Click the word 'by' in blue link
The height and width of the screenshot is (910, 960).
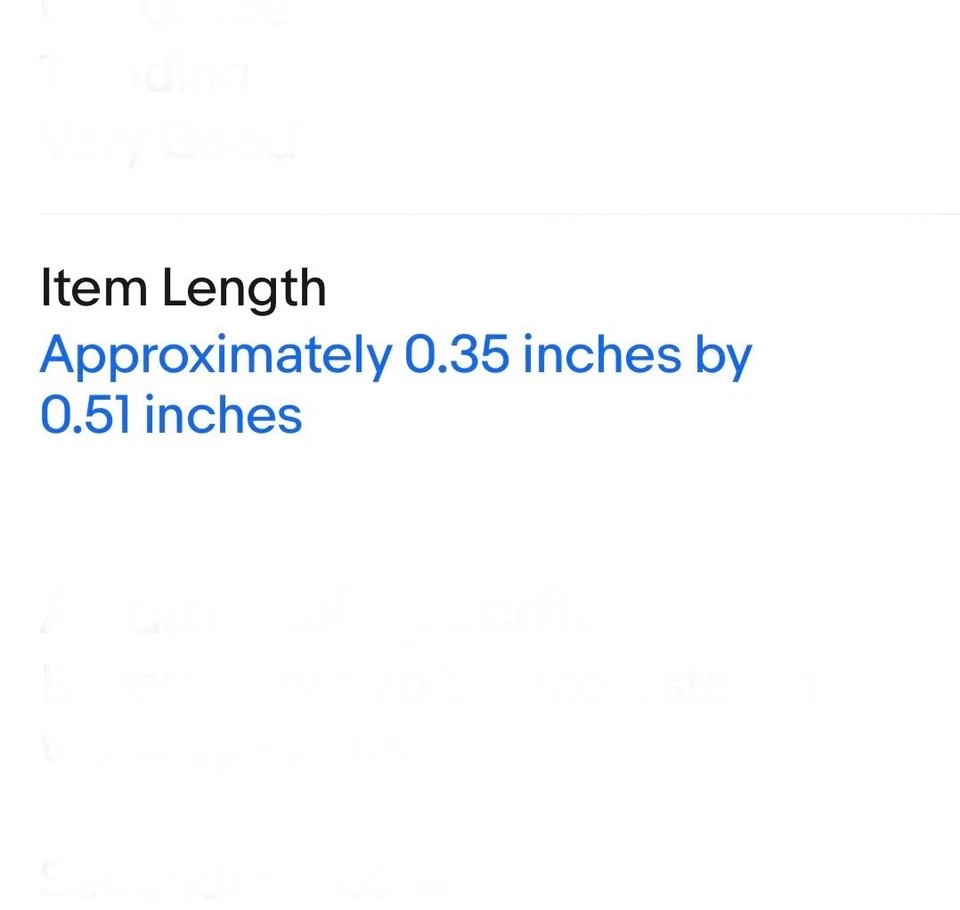click(723, 357)
